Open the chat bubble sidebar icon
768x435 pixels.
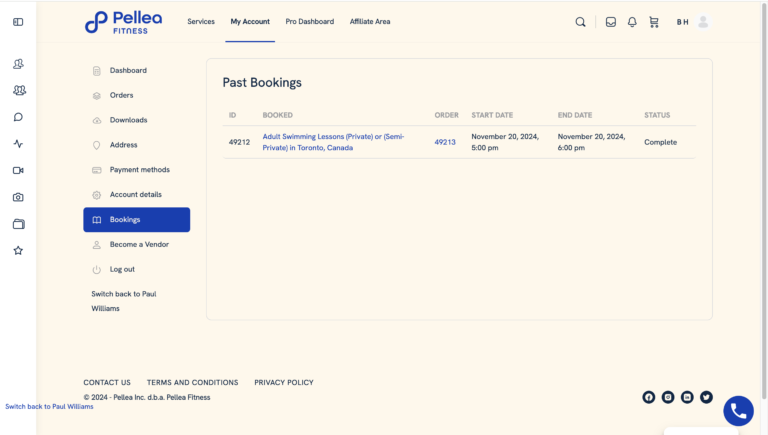point(18,117)
